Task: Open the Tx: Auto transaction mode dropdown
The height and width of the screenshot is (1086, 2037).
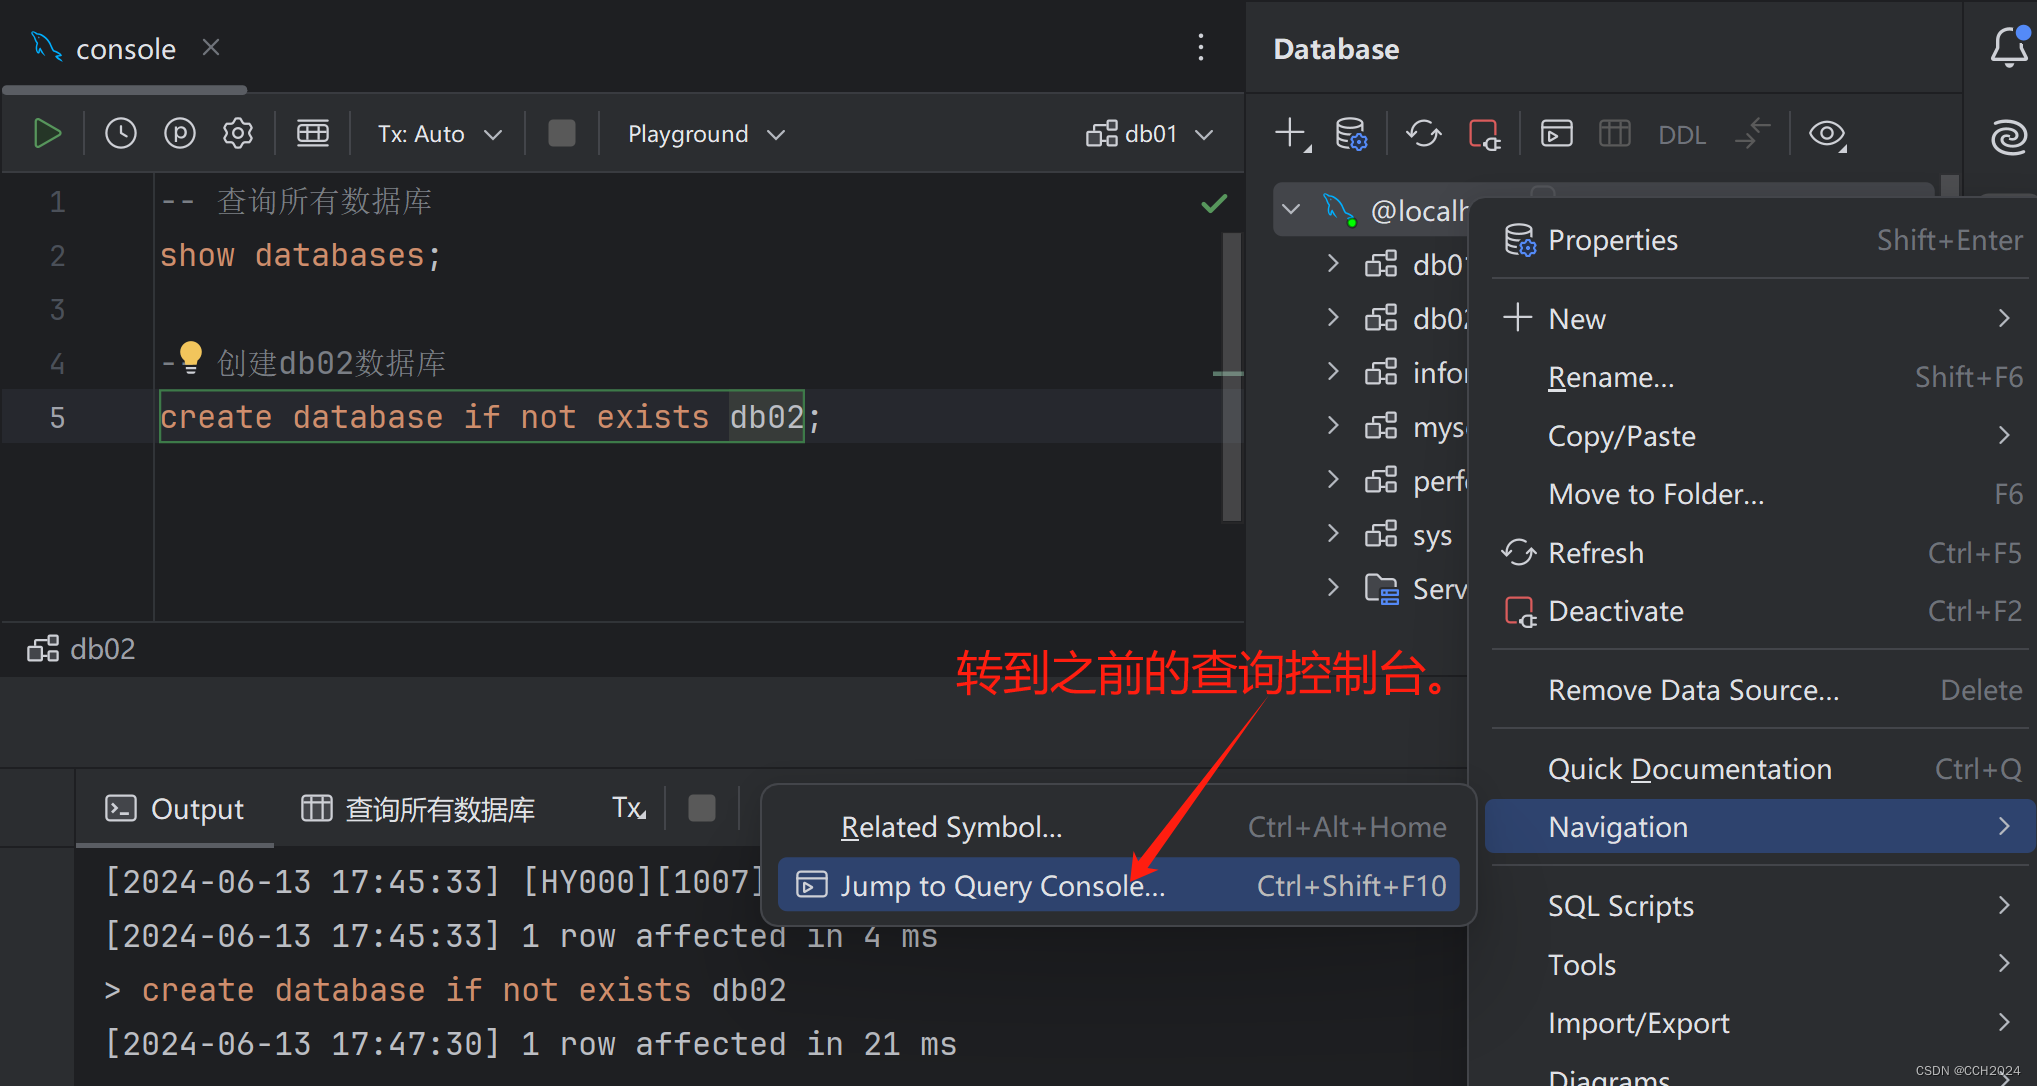Action: (x=439, y=134)
